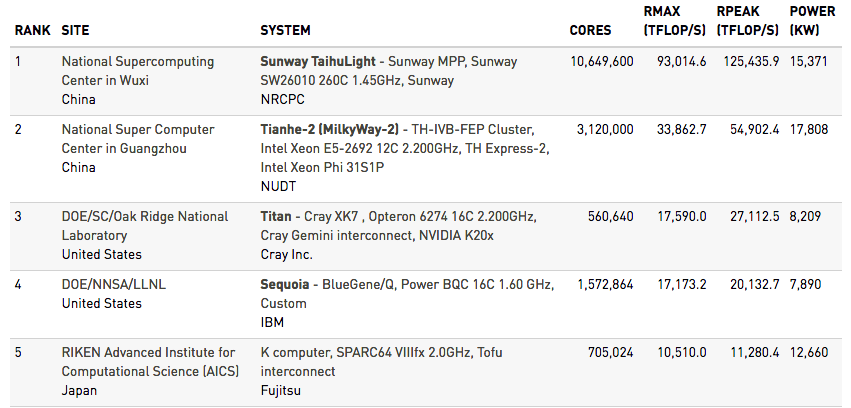Open RIKEN Advanced Institute for Computational Science
Image resolution: width=851 pixels, height=408 pixels.
click(x=148, y=362)
